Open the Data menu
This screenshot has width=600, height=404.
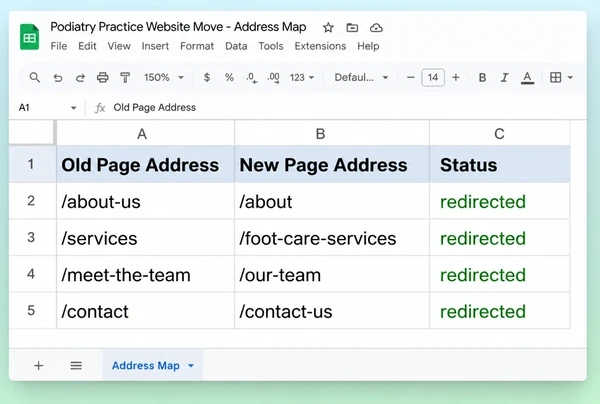coord(236,46)
